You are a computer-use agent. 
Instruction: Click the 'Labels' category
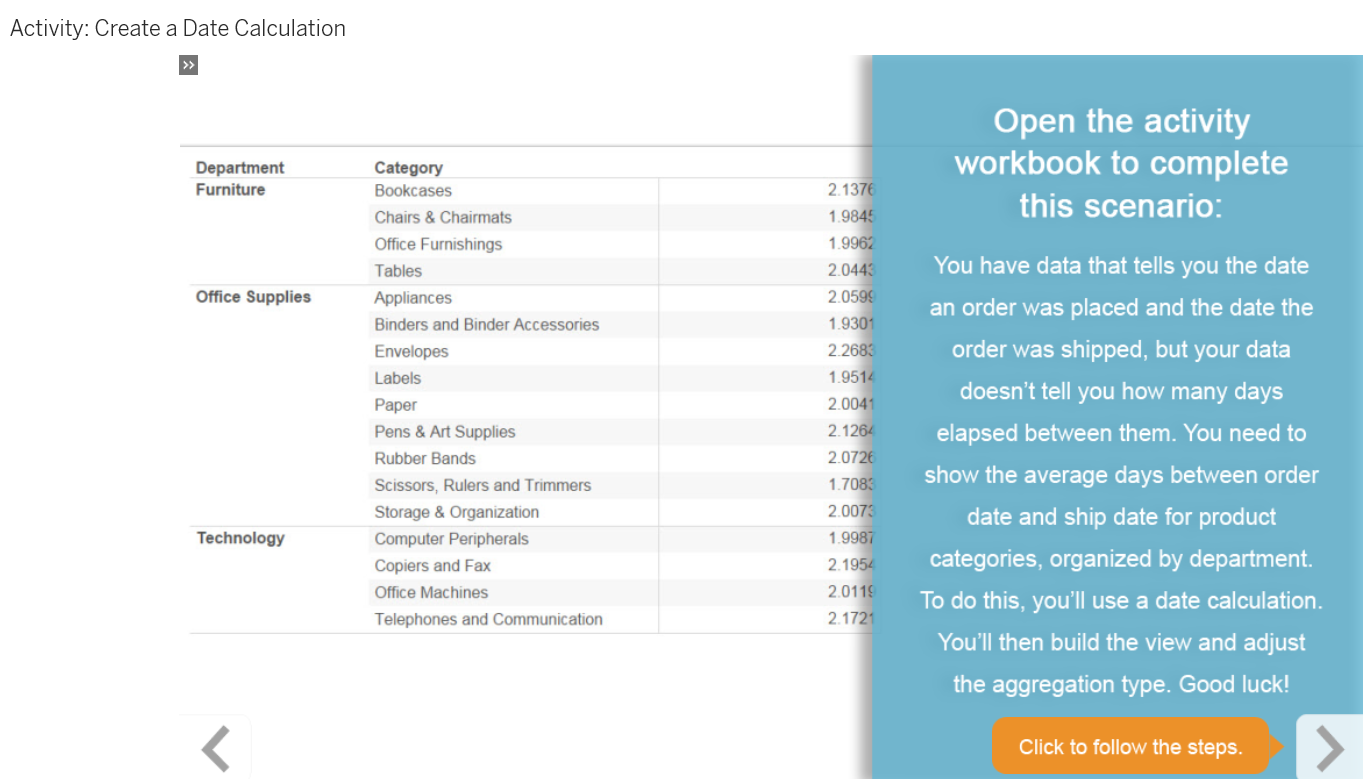[x=398, y=378]
